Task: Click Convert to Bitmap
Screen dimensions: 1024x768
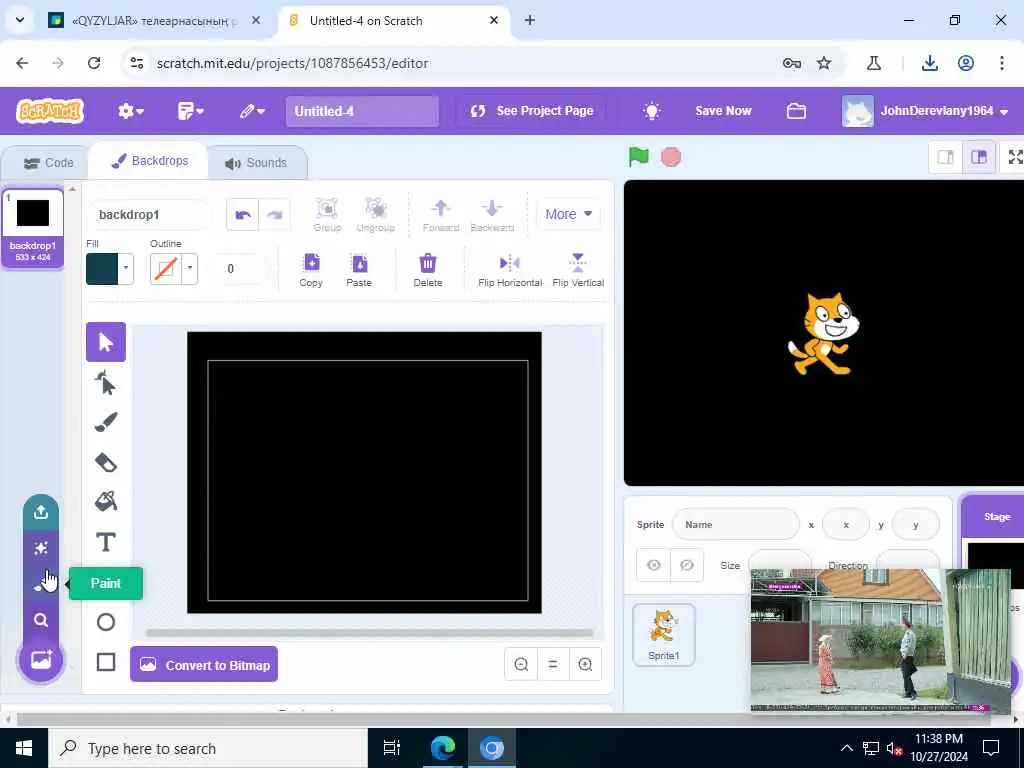Action: coord(204,665)
